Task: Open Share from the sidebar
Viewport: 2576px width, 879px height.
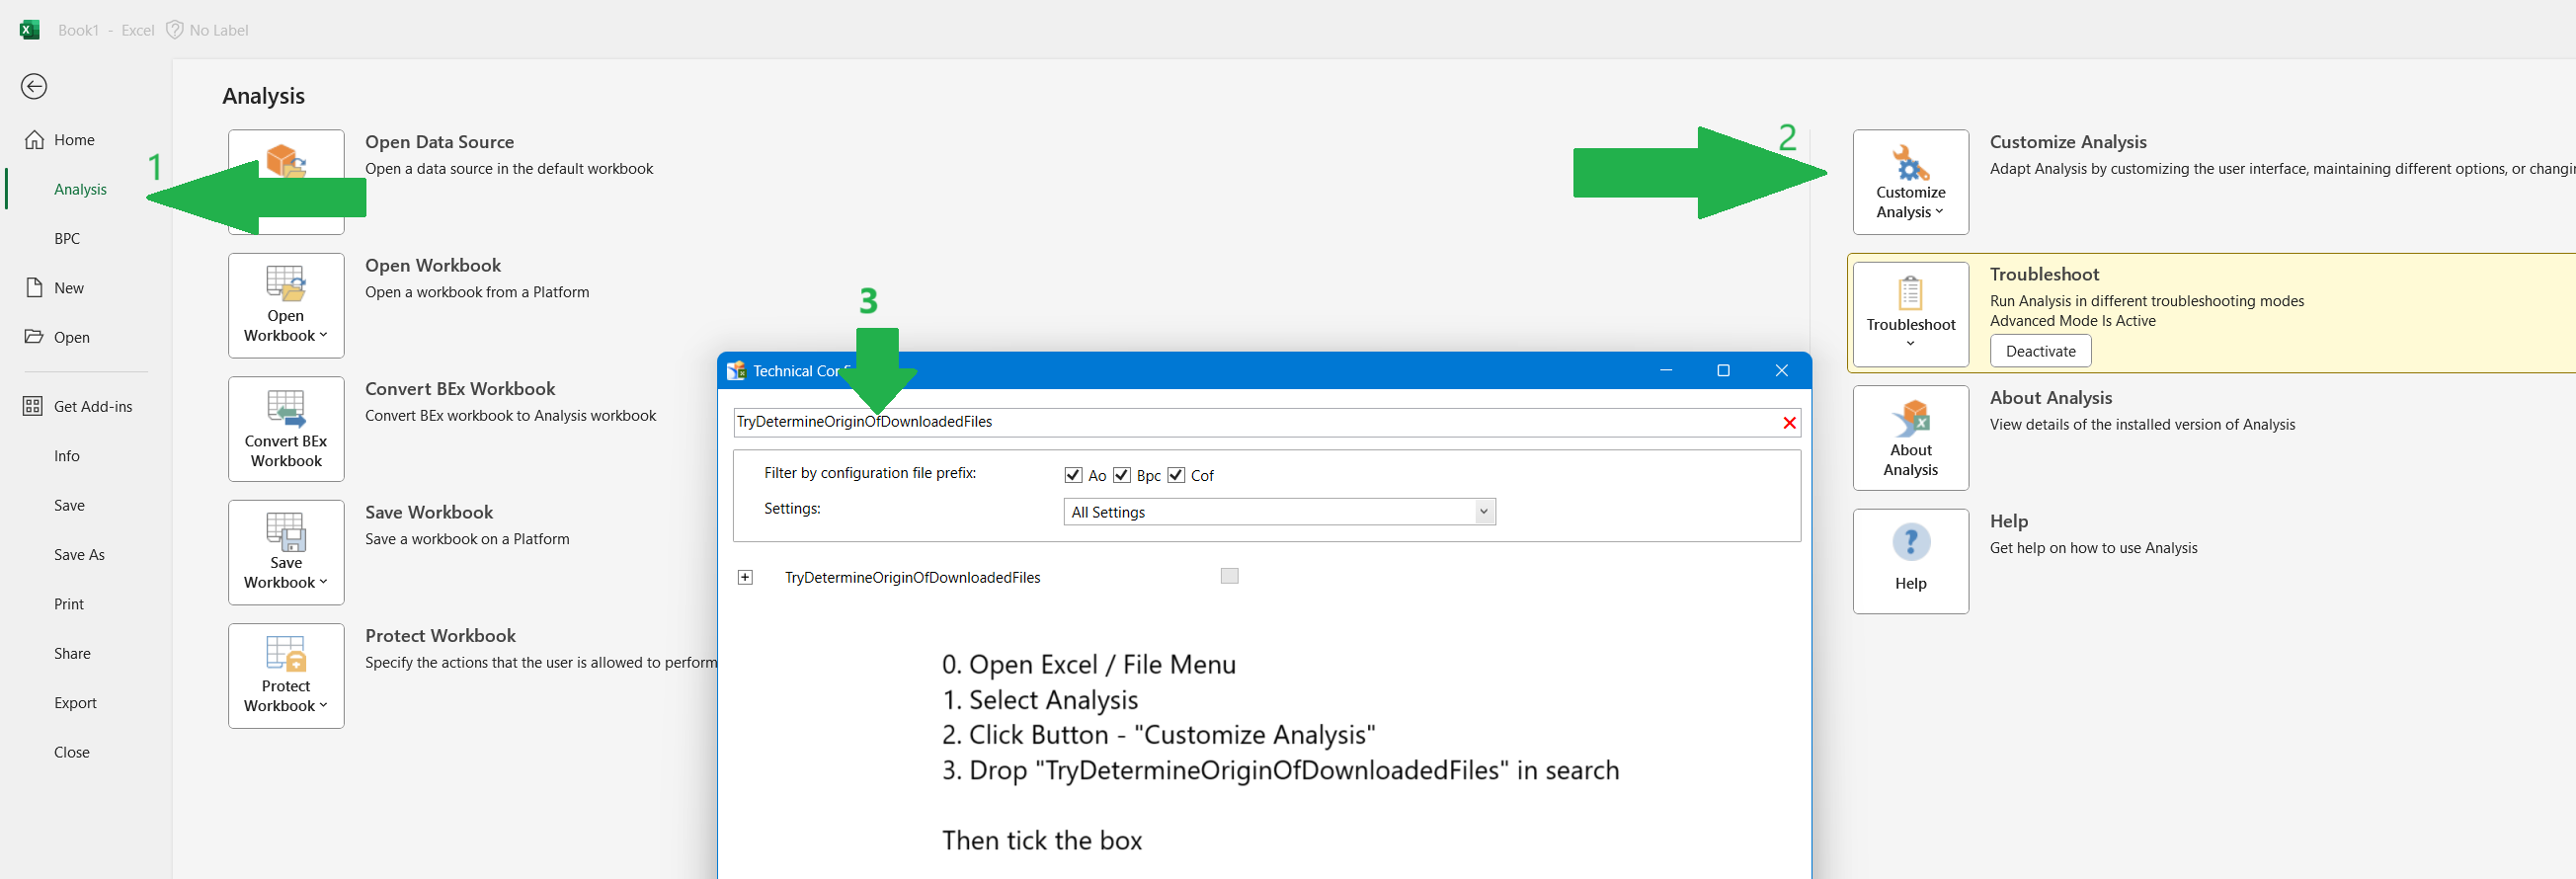Action: coord(72,653)
